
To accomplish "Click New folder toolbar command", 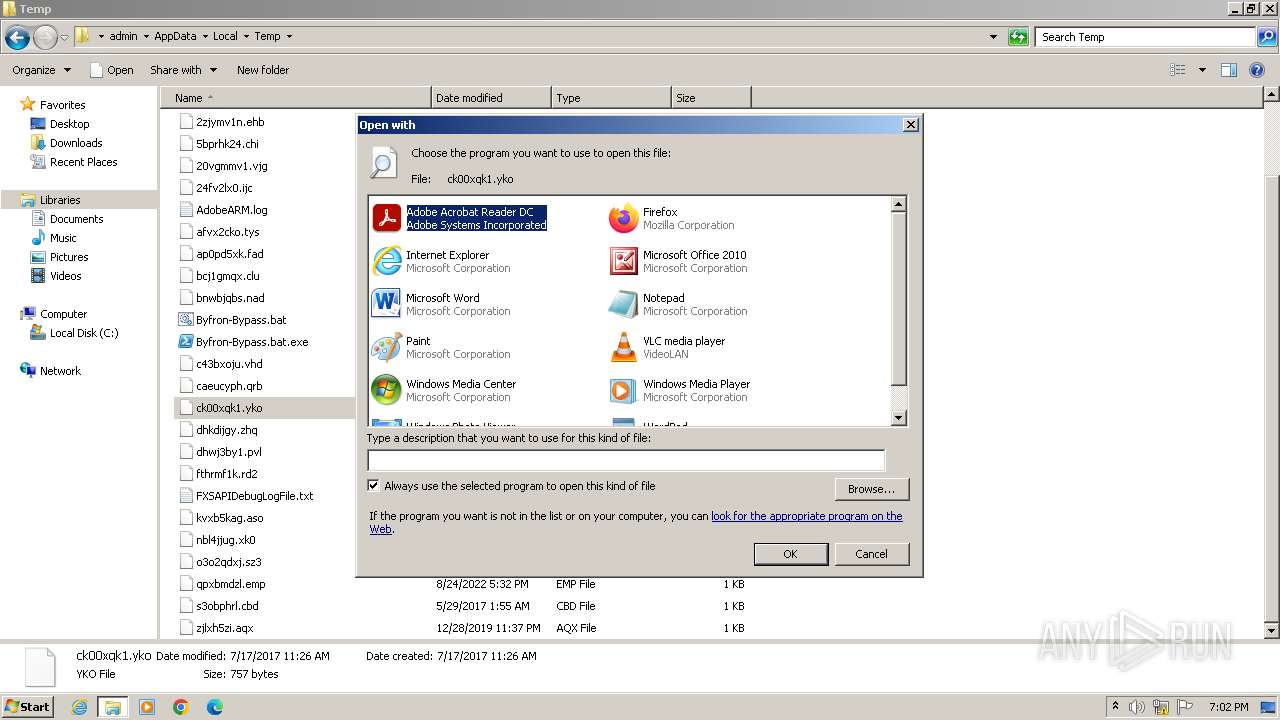I will pyautogui.click(x=263, y=70).
